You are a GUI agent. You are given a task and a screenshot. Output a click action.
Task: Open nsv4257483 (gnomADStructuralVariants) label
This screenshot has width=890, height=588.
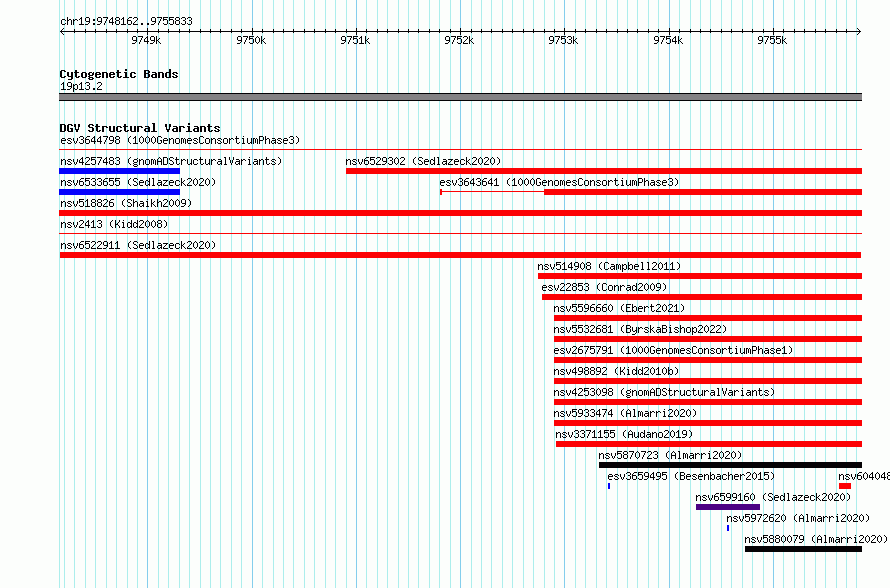click(x=171, y=161)
